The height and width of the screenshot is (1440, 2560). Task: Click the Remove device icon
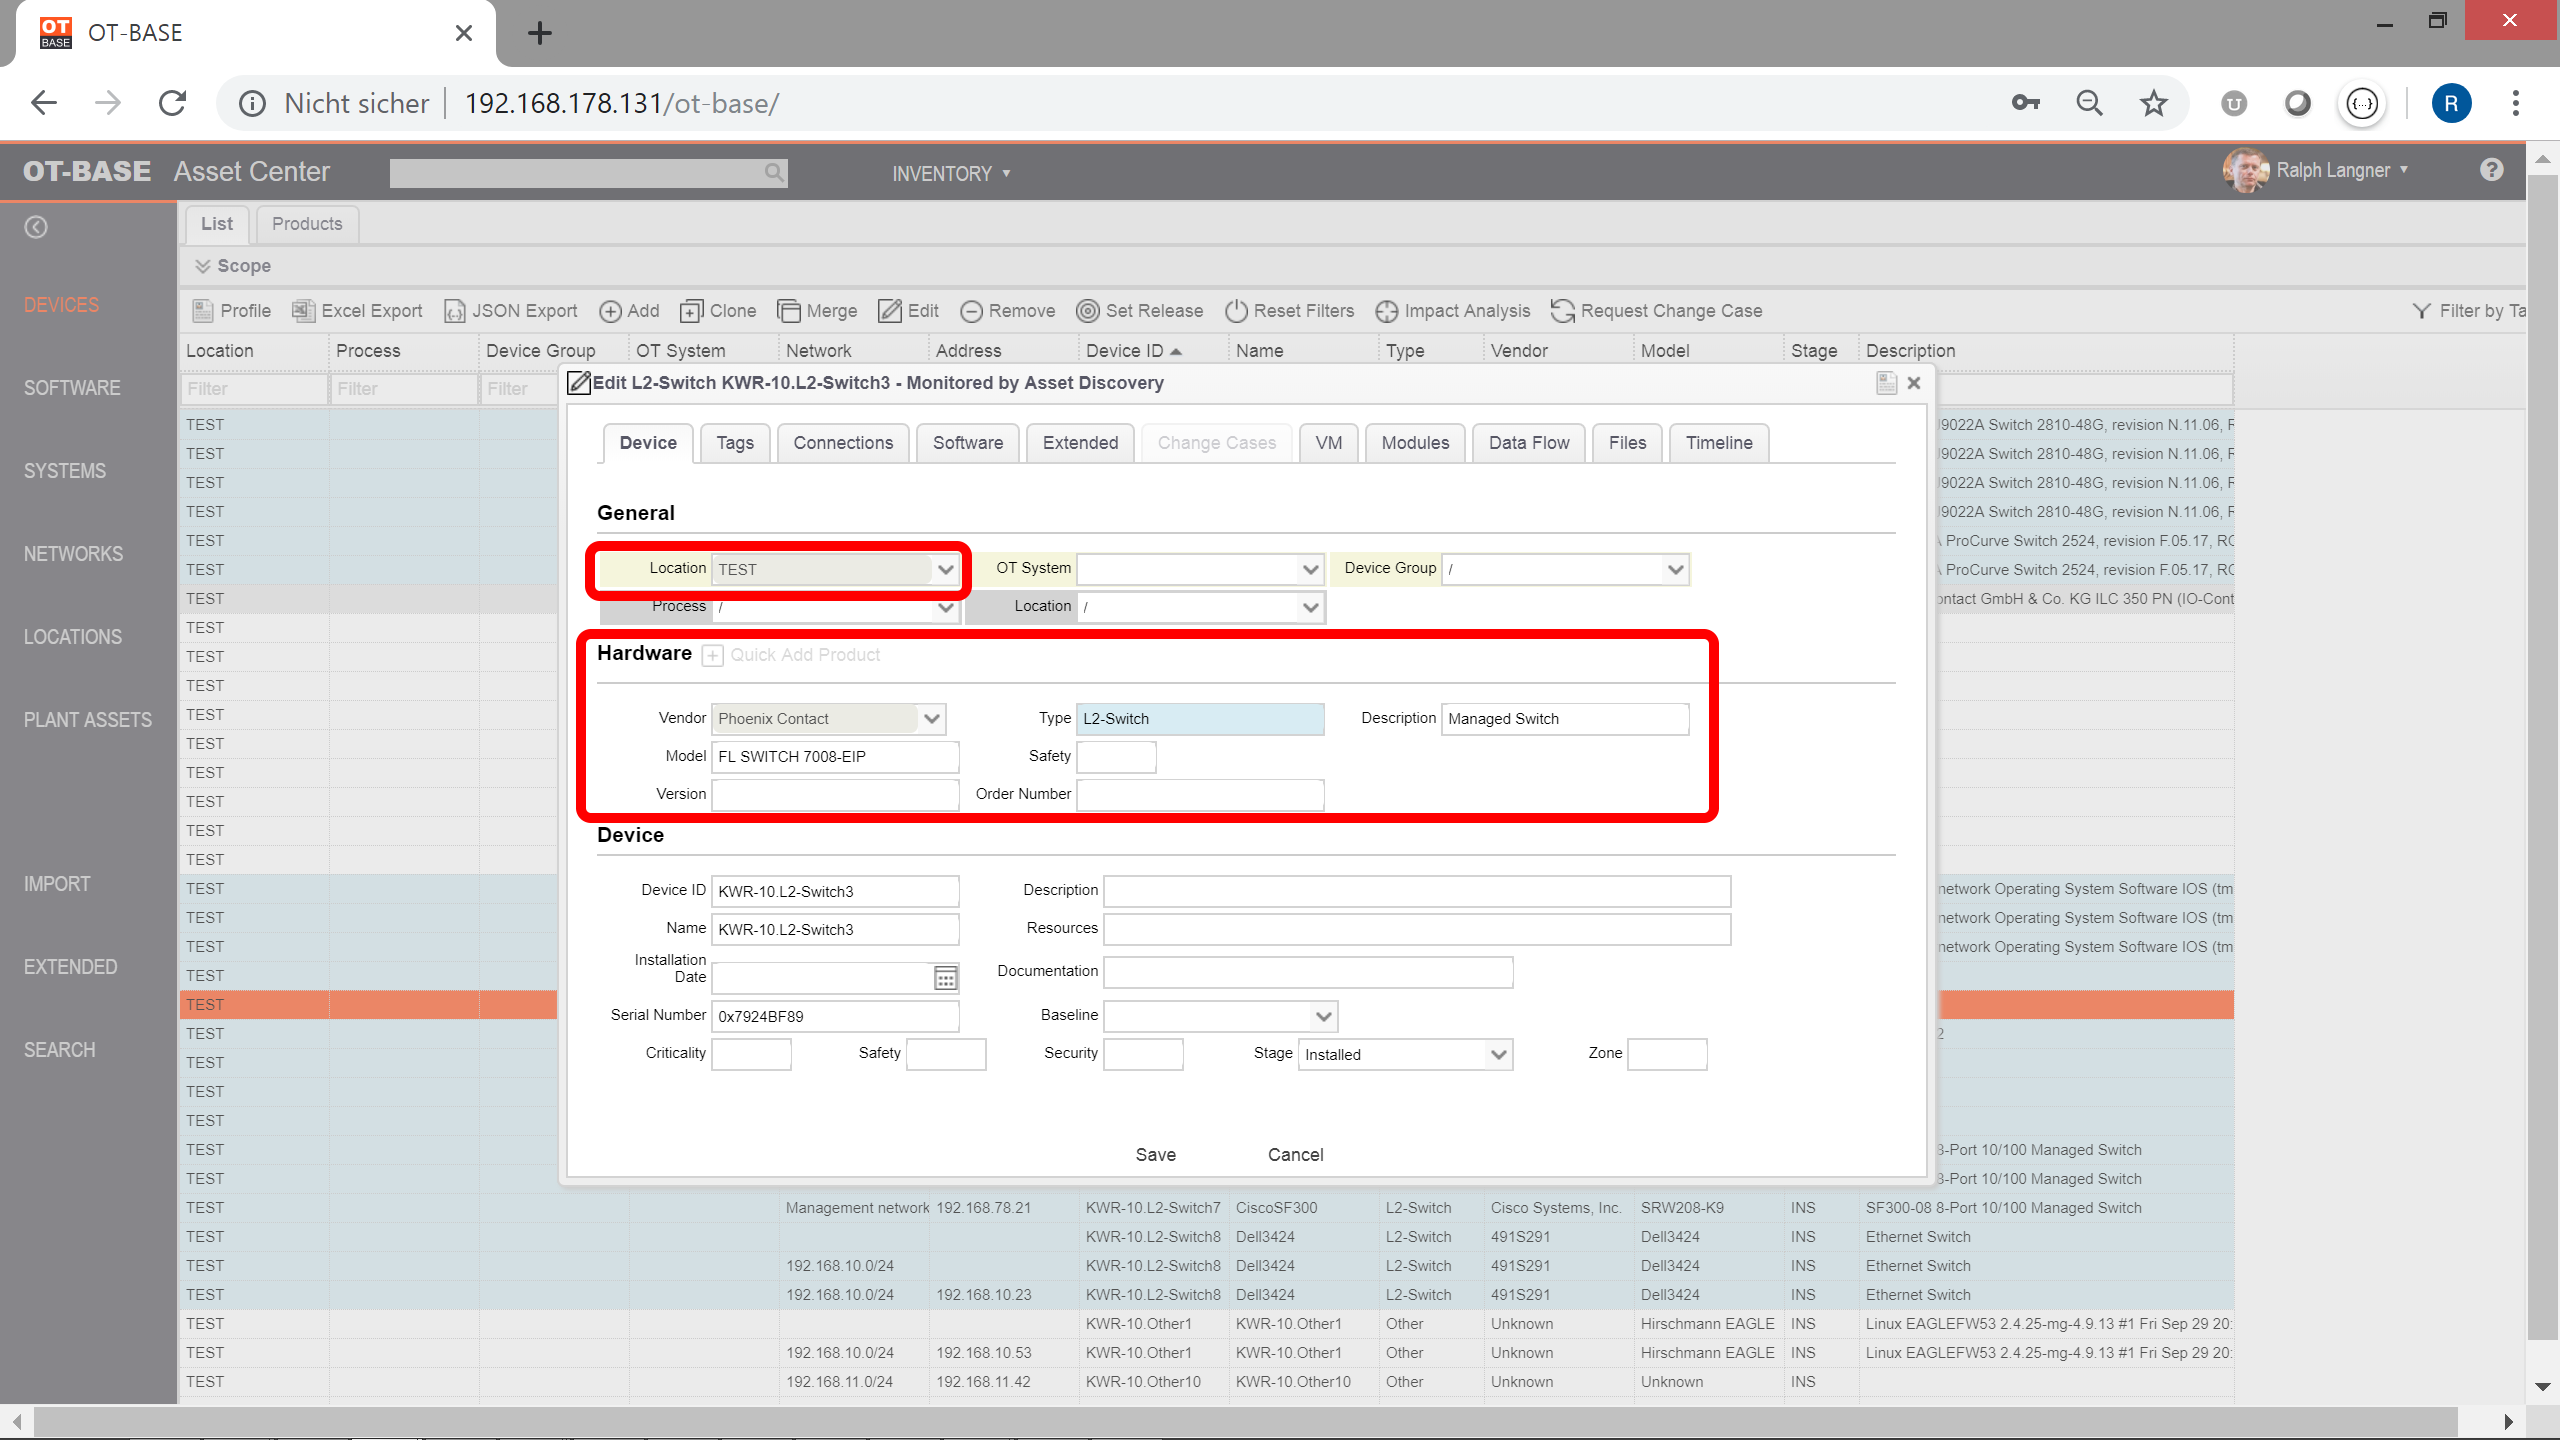[x=971, y=311]
